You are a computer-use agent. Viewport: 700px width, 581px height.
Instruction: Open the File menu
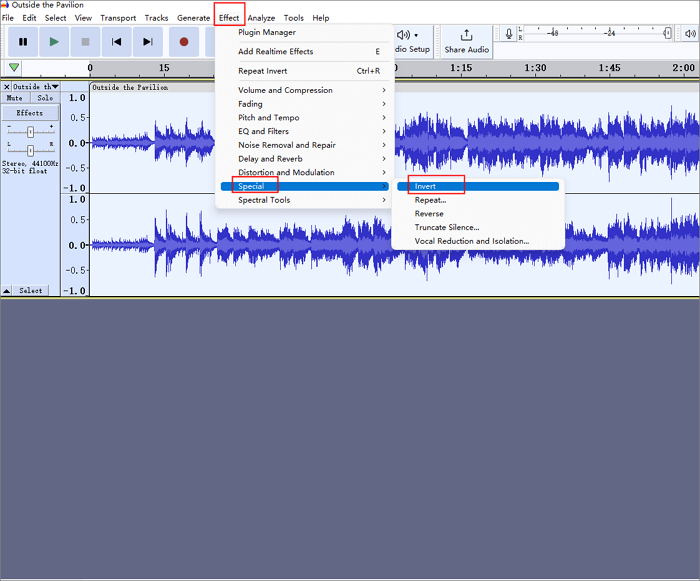(x=8, y=18)
